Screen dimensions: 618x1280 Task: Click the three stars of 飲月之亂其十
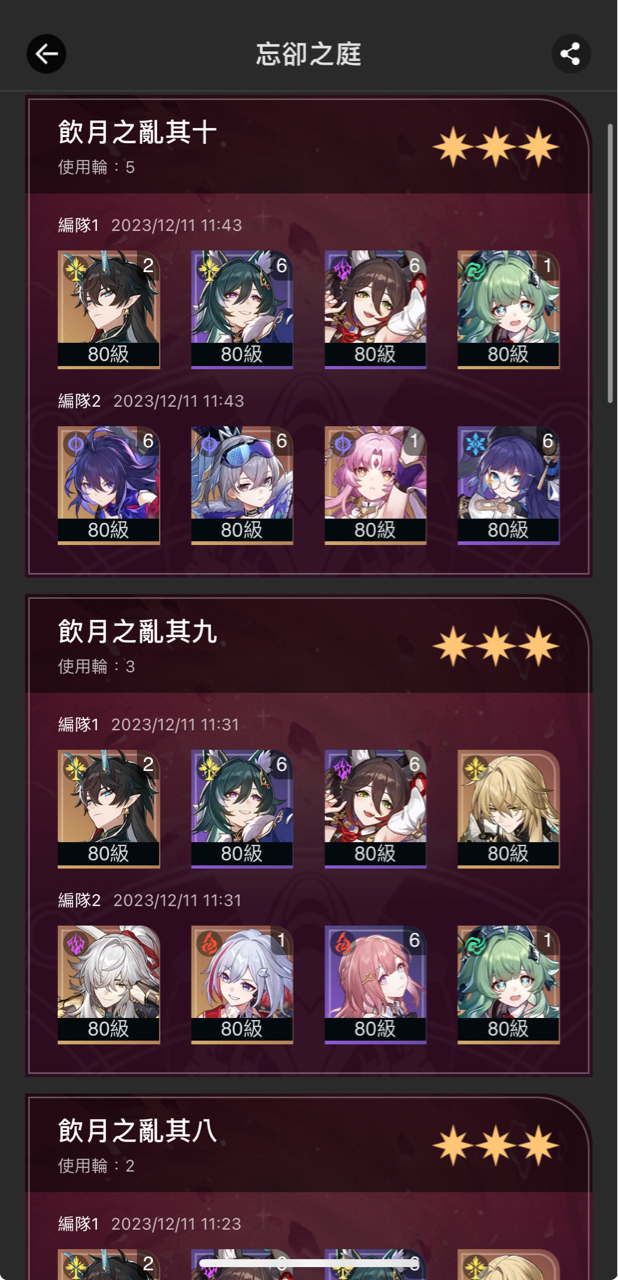(496, 147)
